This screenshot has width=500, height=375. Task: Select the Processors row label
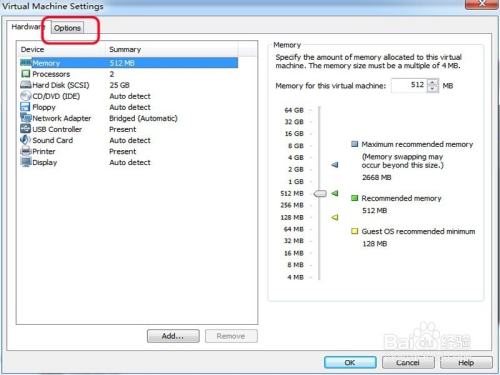pyautogui.click(x=51, y=74)
